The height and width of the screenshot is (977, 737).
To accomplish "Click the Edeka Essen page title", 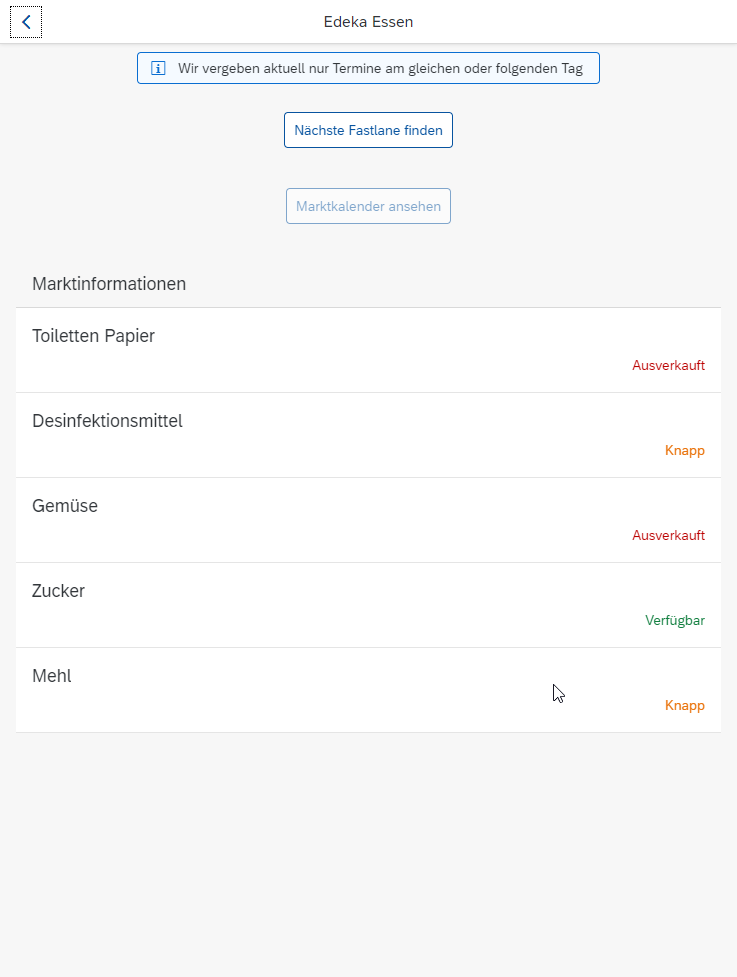I will (368, 22).
